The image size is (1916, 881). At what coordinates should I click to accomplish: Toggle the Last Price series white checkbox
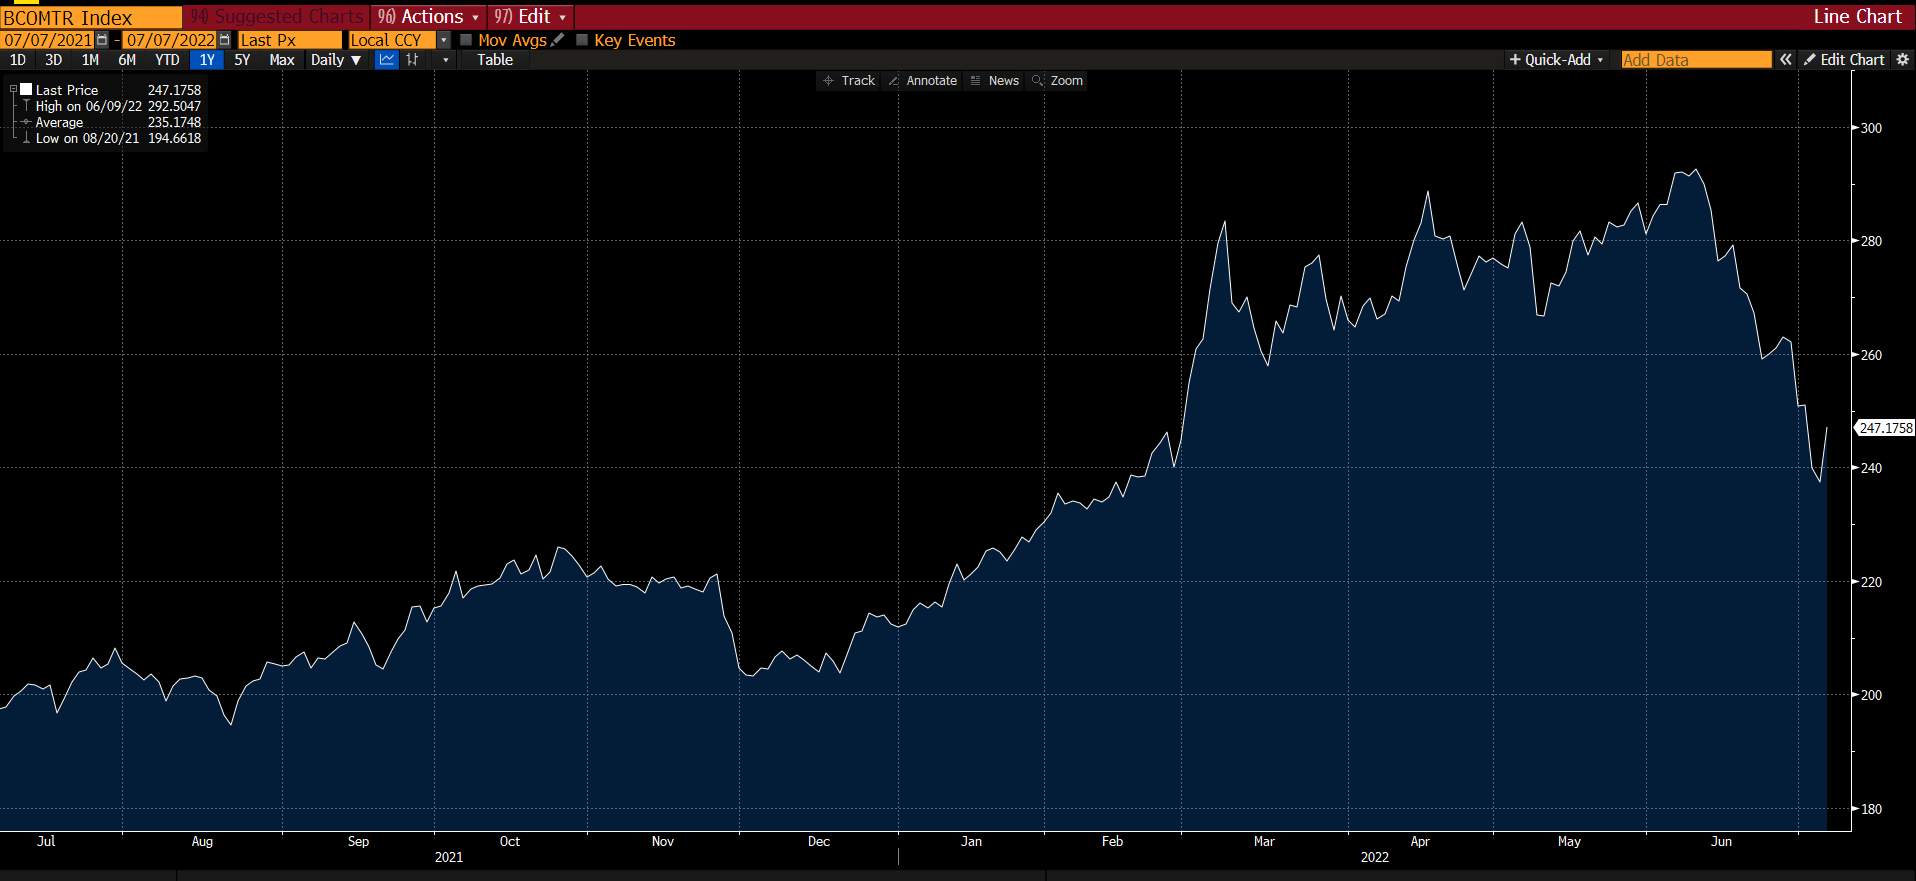coord(27,89)
